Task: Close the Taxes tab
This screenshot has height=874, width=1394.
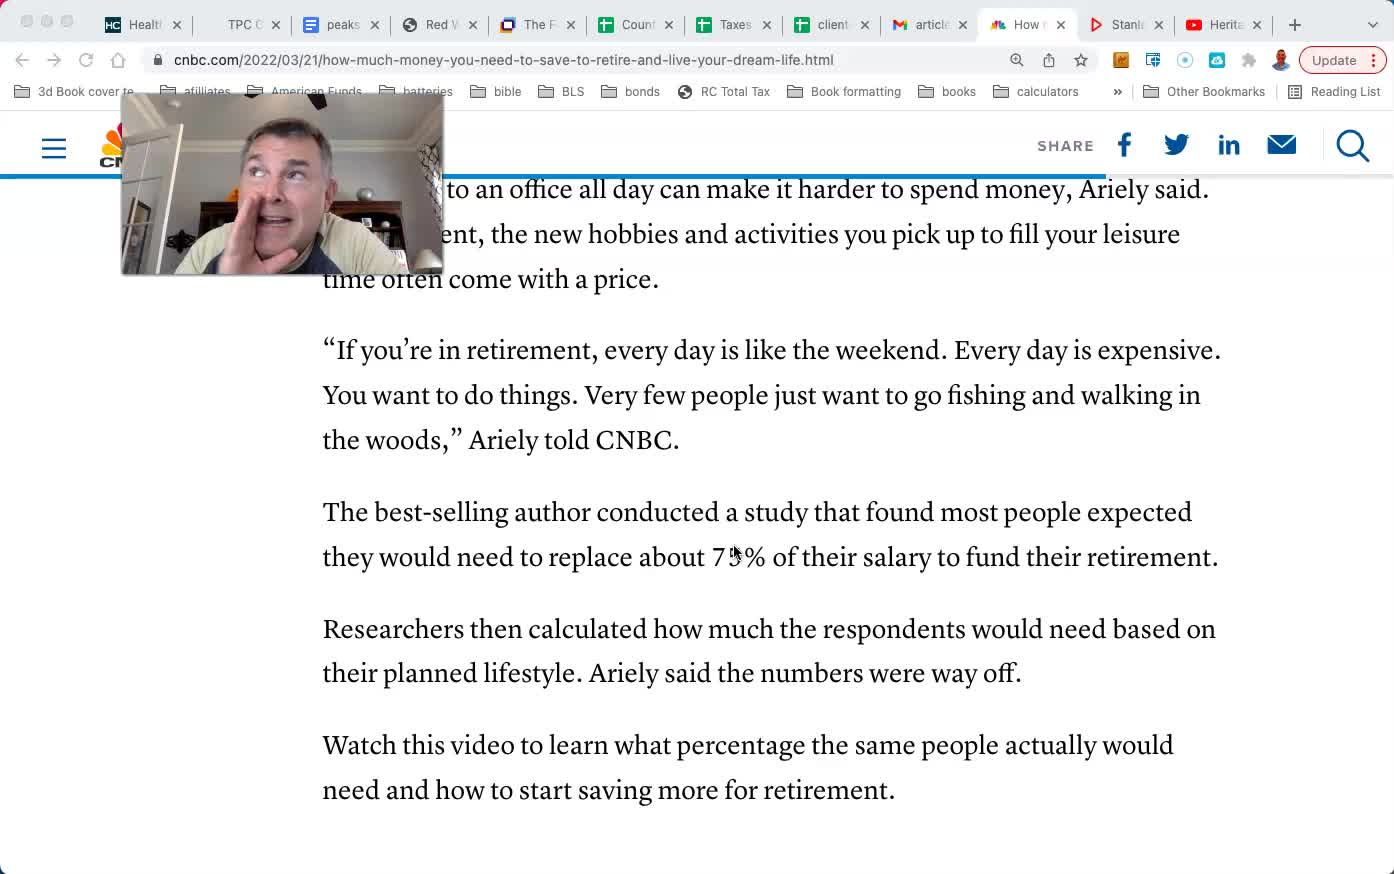Action: pyautogui.click(x=767, y=25)
